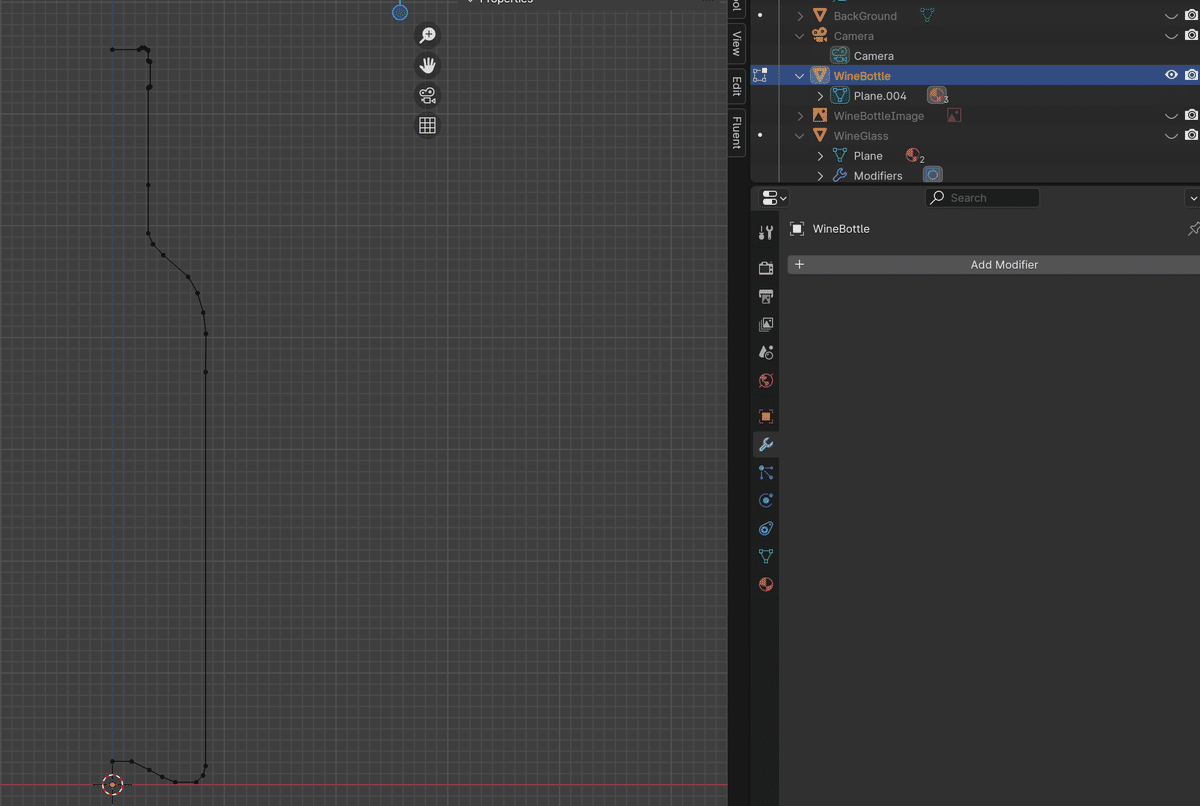This screenshot has height=806, width=1200.
Task: Open the Physics properties tab
Action: point(766,500)
